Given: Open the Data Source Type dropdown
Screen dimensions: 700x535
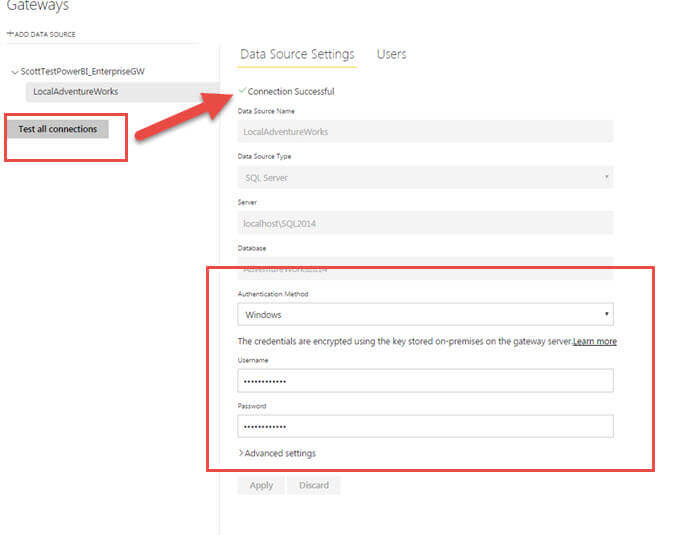Looking at the screenshot, I should [425, 177].
